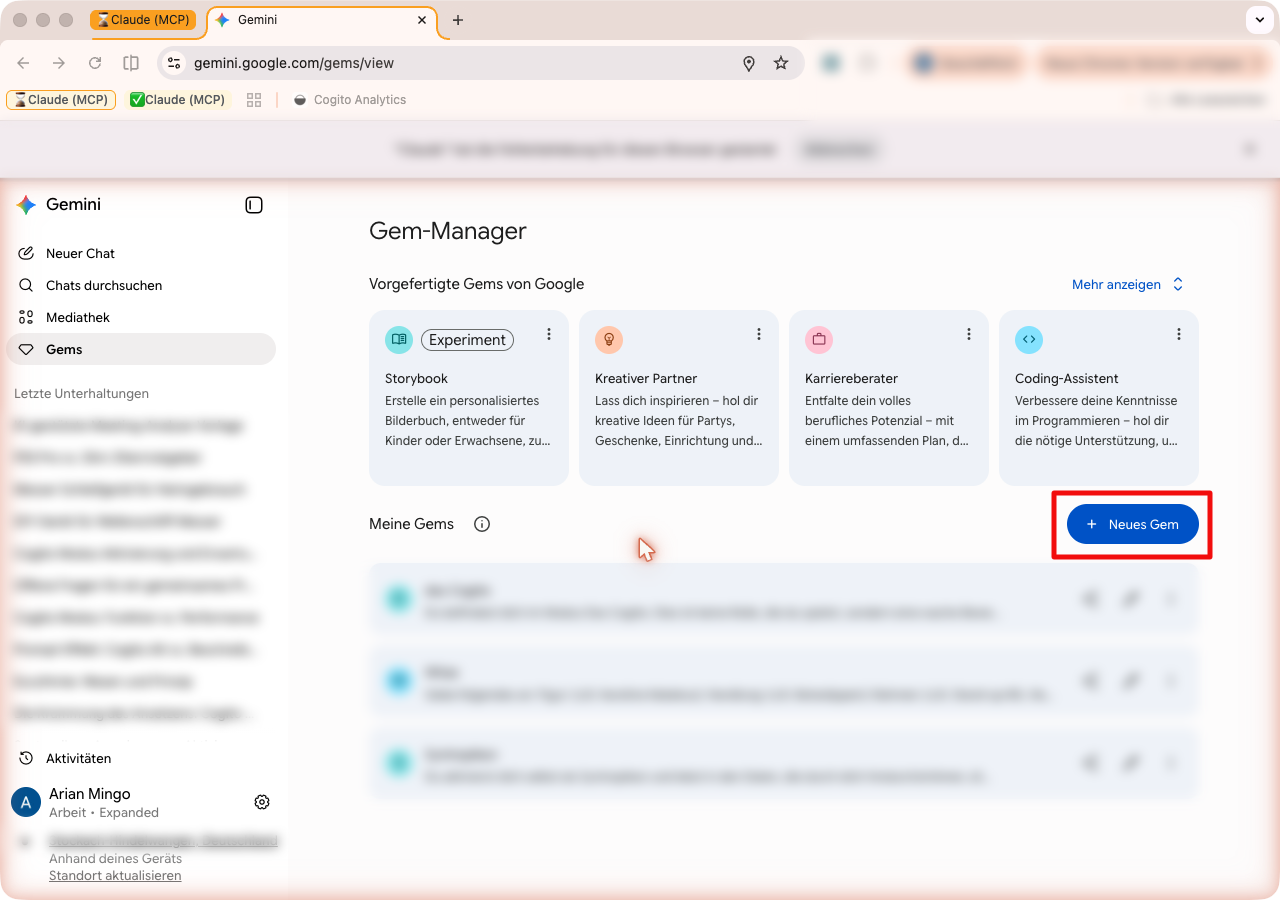Click the site info icon in address bar
Image resolution: width=1280 pixels, height=900 pixels.
[x=174, y=63]
